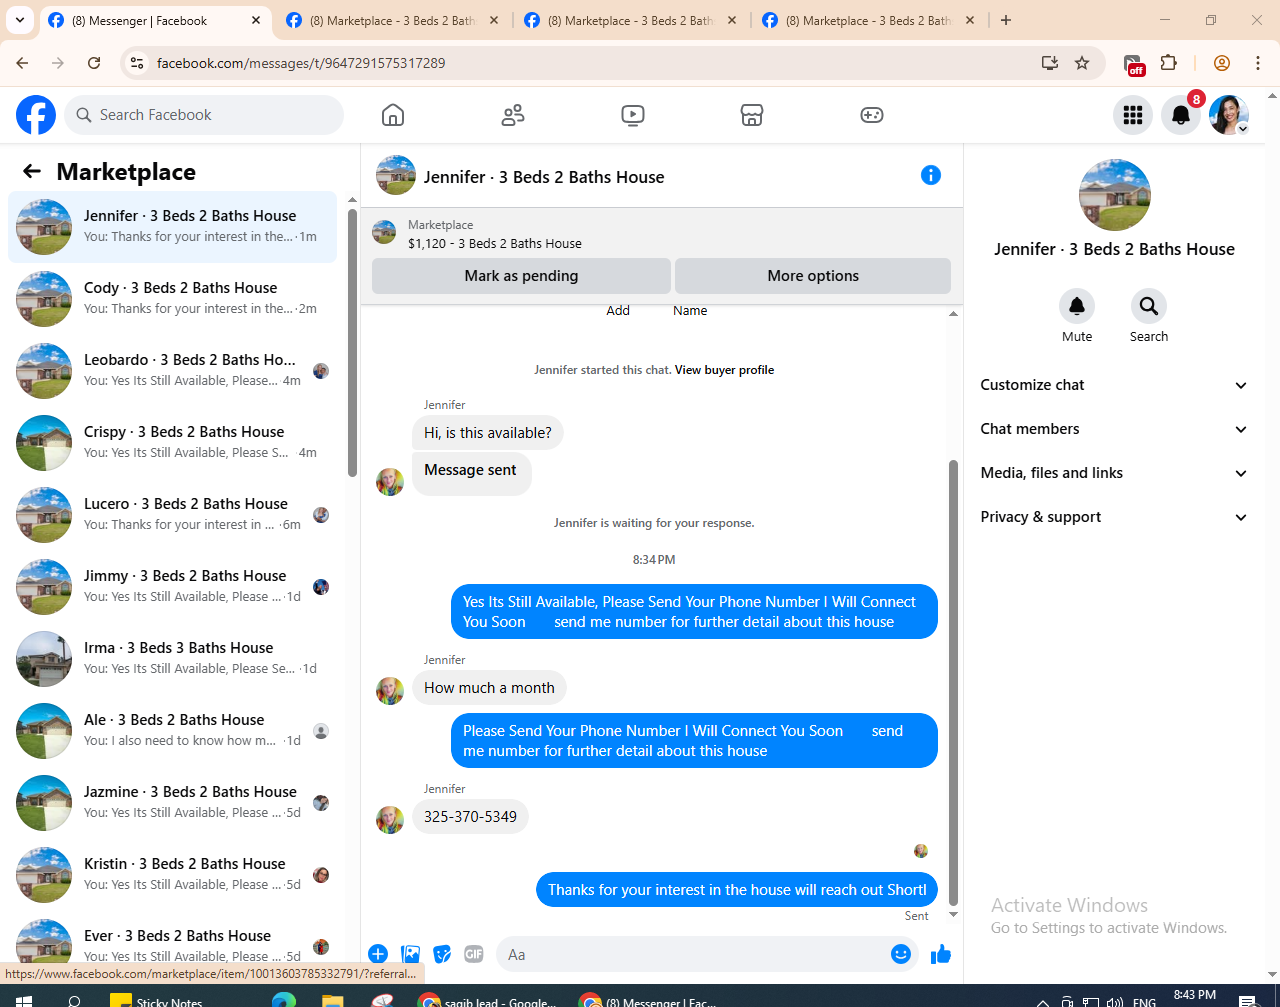Screen dimensions: 1280x1007
Task: Select Jennifer 3 Beds 2 Baths House chat
Action: 172,227
